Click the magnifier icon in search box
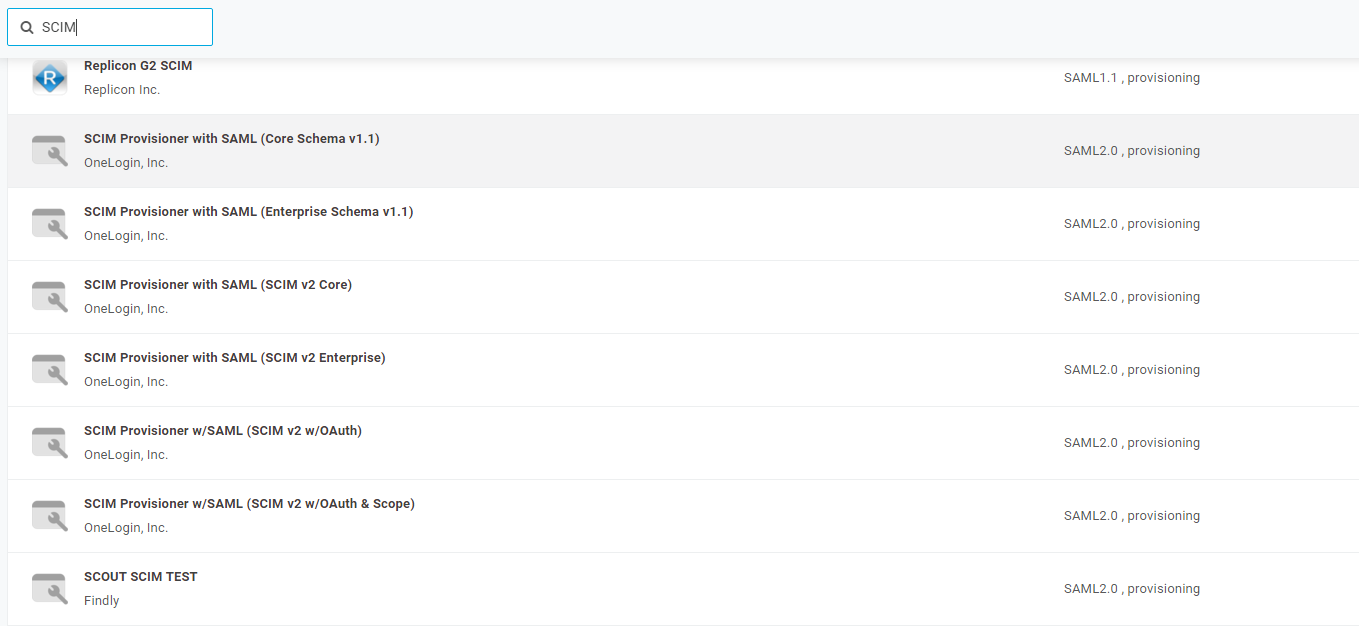Screen dimensions: 1359x626 [27, 28]
